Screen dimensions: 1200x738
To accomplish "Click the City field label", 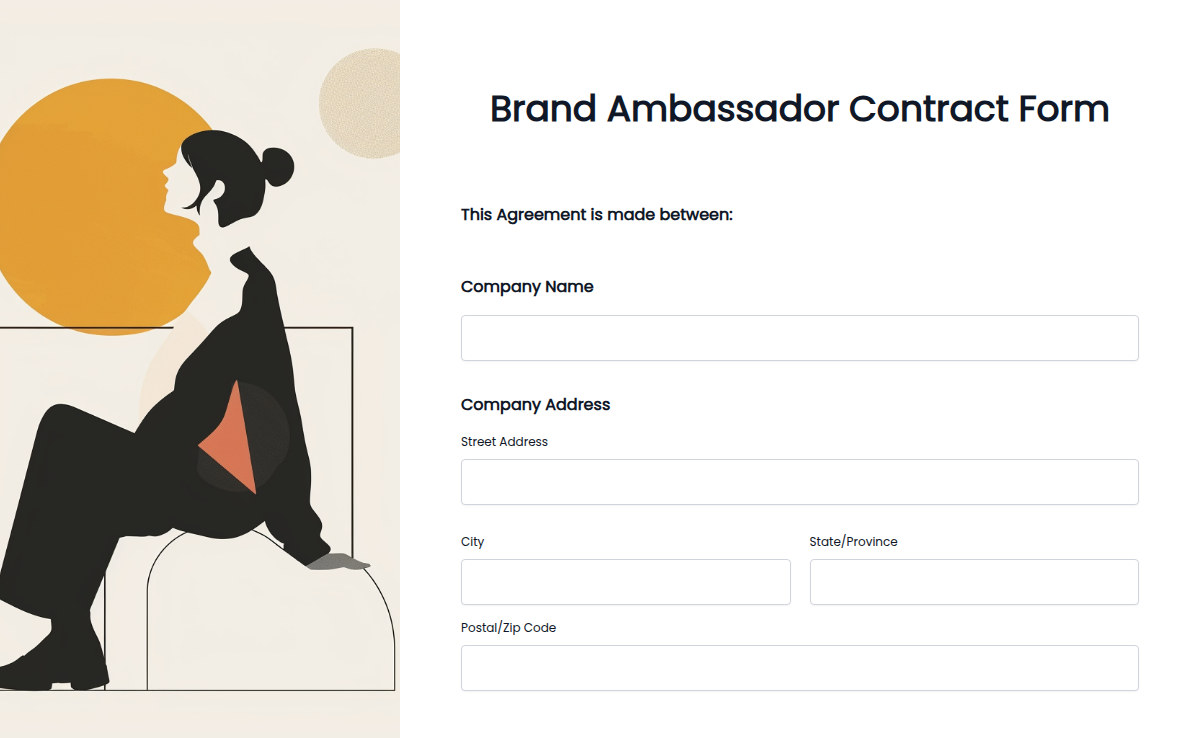I will pos(471,541).
